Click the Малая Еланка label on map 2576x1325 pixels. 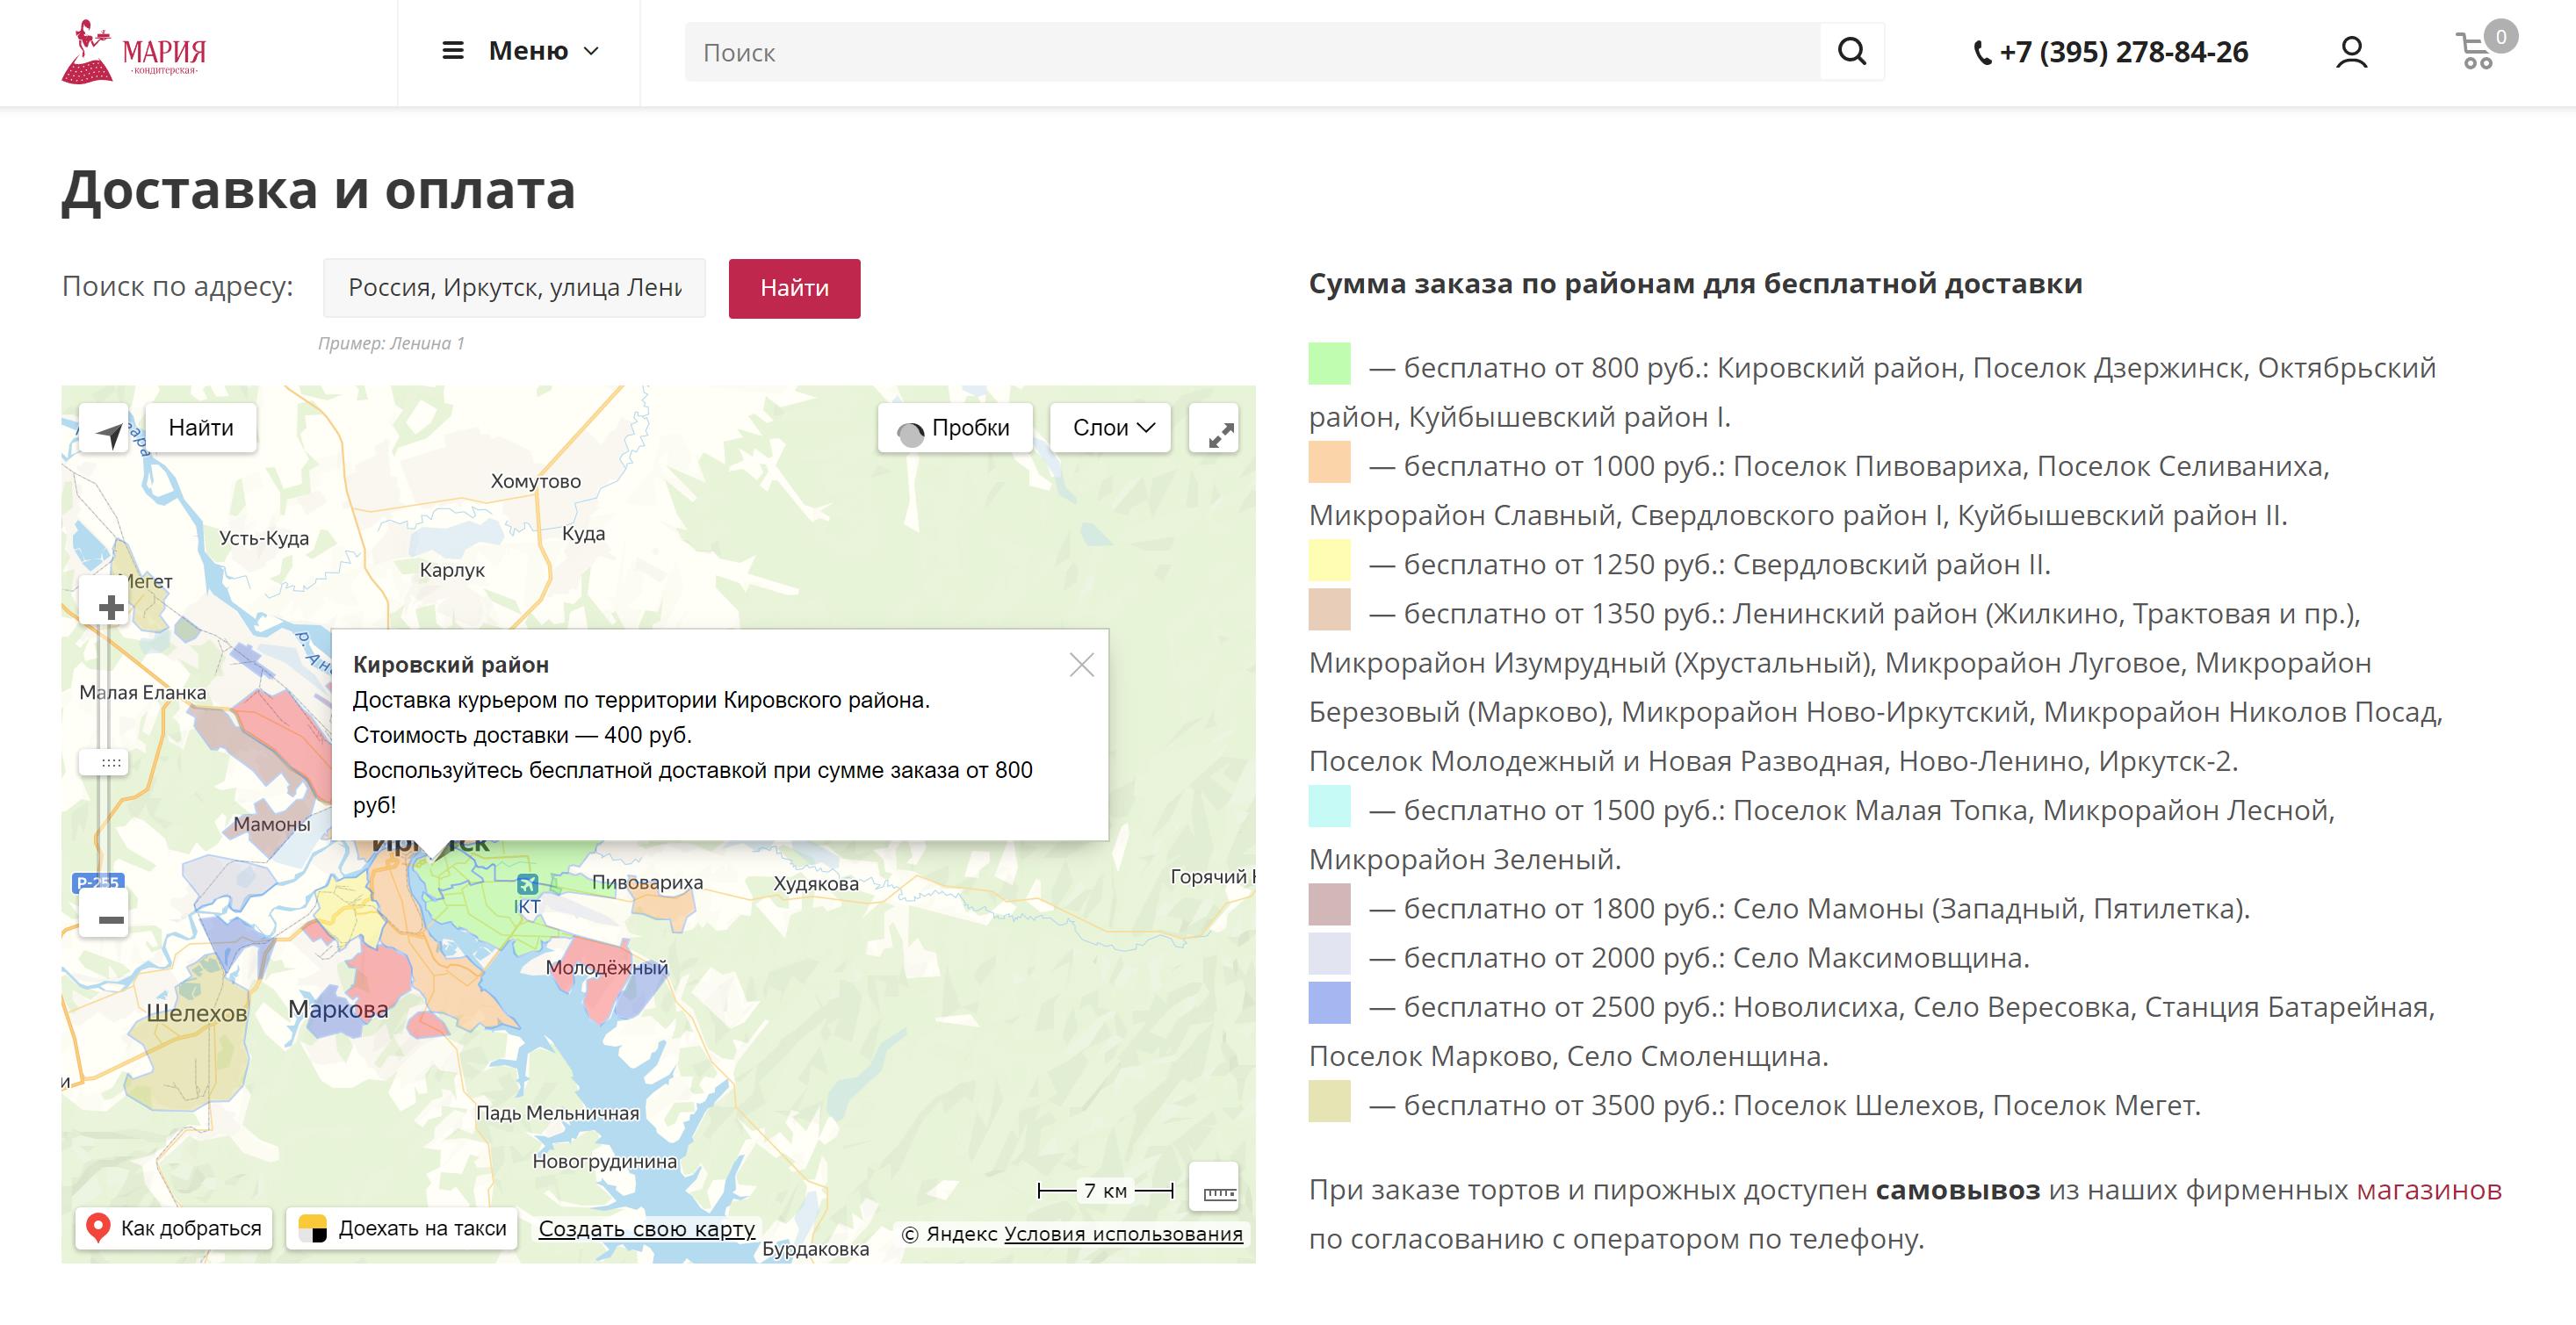(x=143, y=692)
